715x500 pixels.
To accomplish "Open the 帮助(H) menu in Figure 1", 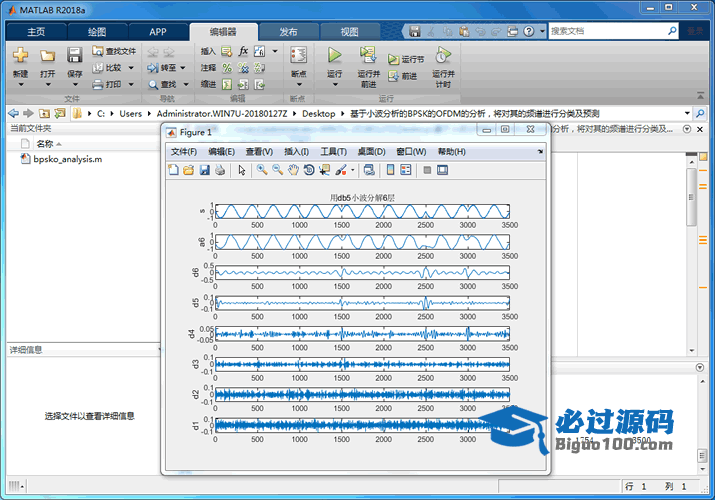I will coord(451,152).
